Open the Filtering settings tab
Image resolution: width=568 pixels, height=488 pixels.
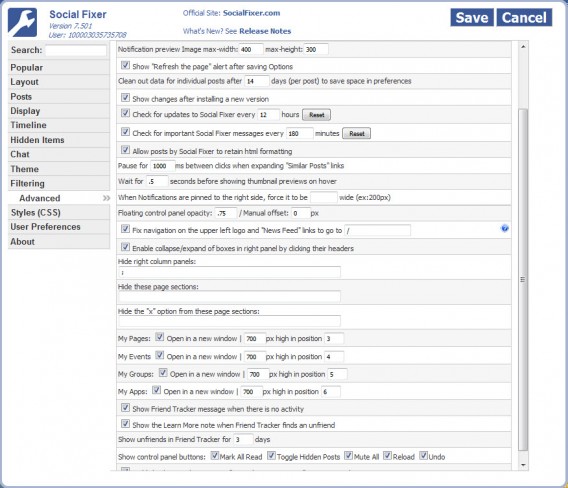pyautogui.click(x=59, y=183)
